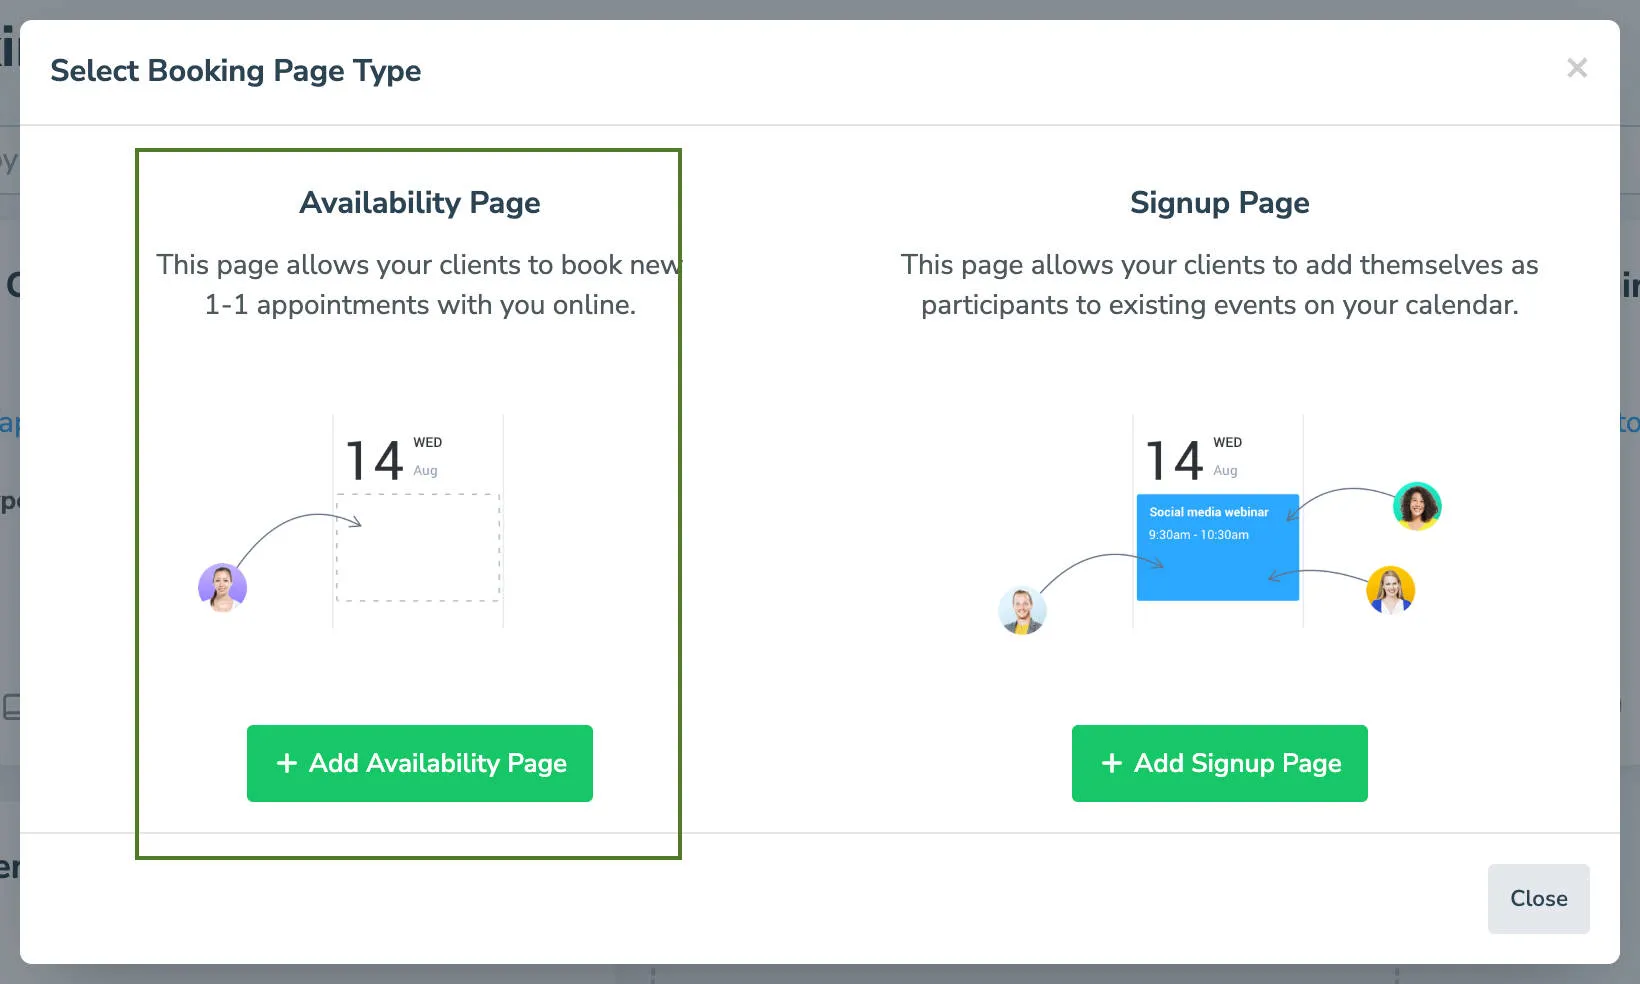
Task: Close the dialog using the X icon
Action: click(1577, 68)
